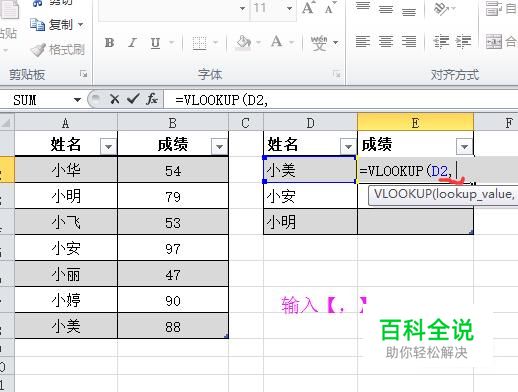Toggle Bold formatting
Viewport: 518px width, 392px height.
109,43
